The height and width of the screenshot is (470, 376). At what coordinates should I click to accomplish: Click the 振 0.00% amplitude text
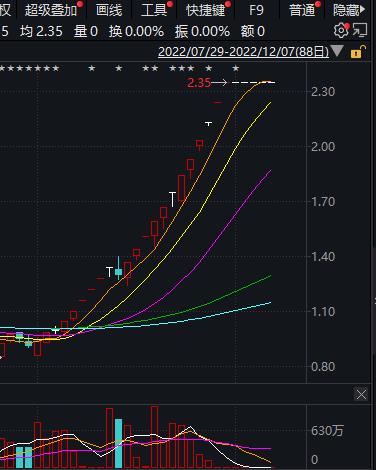coord(202,31)
